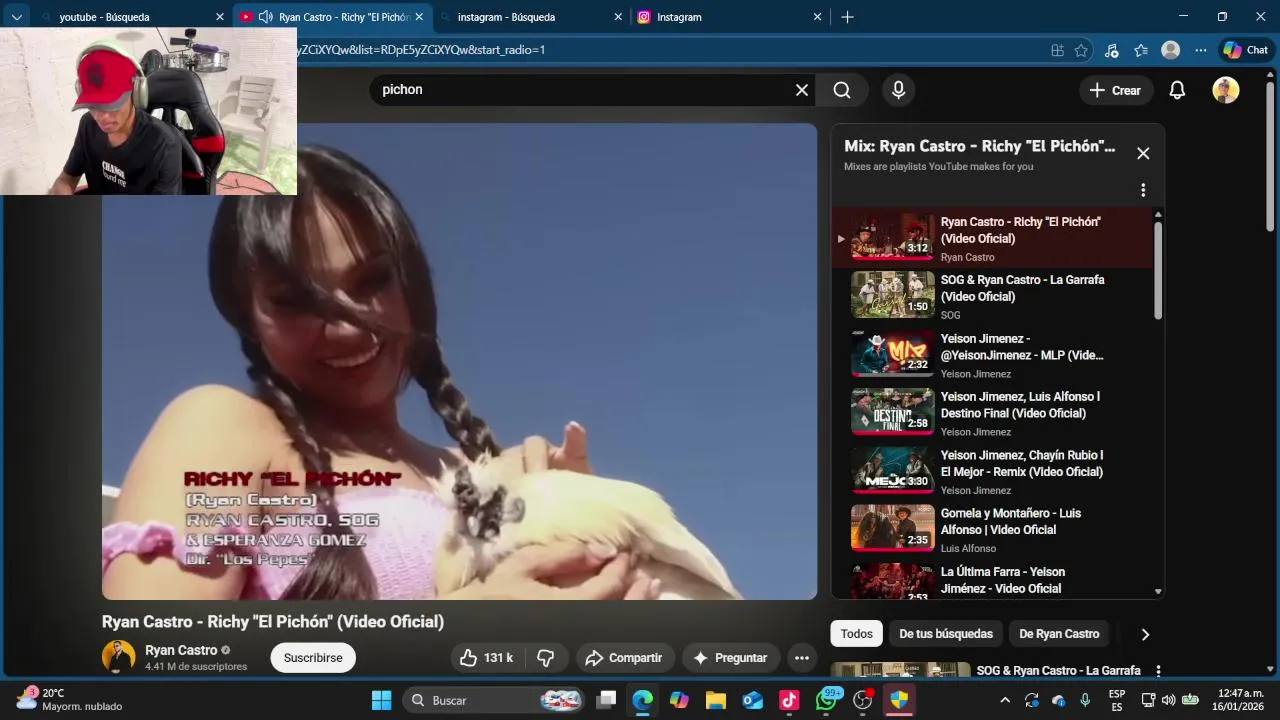Open options for recommended La Garrafa video

1158,671
